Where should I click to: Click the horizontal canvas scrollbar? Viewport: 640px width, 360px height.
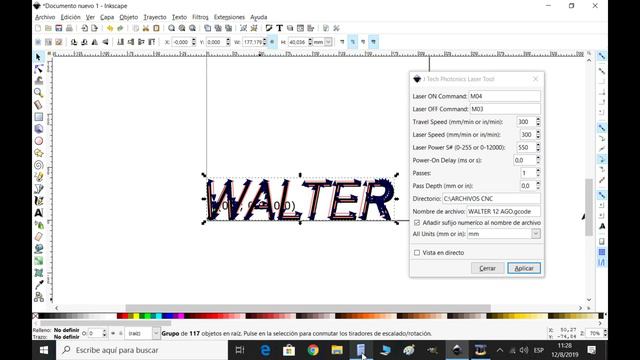pyautogui.click(x=308, y=308)
